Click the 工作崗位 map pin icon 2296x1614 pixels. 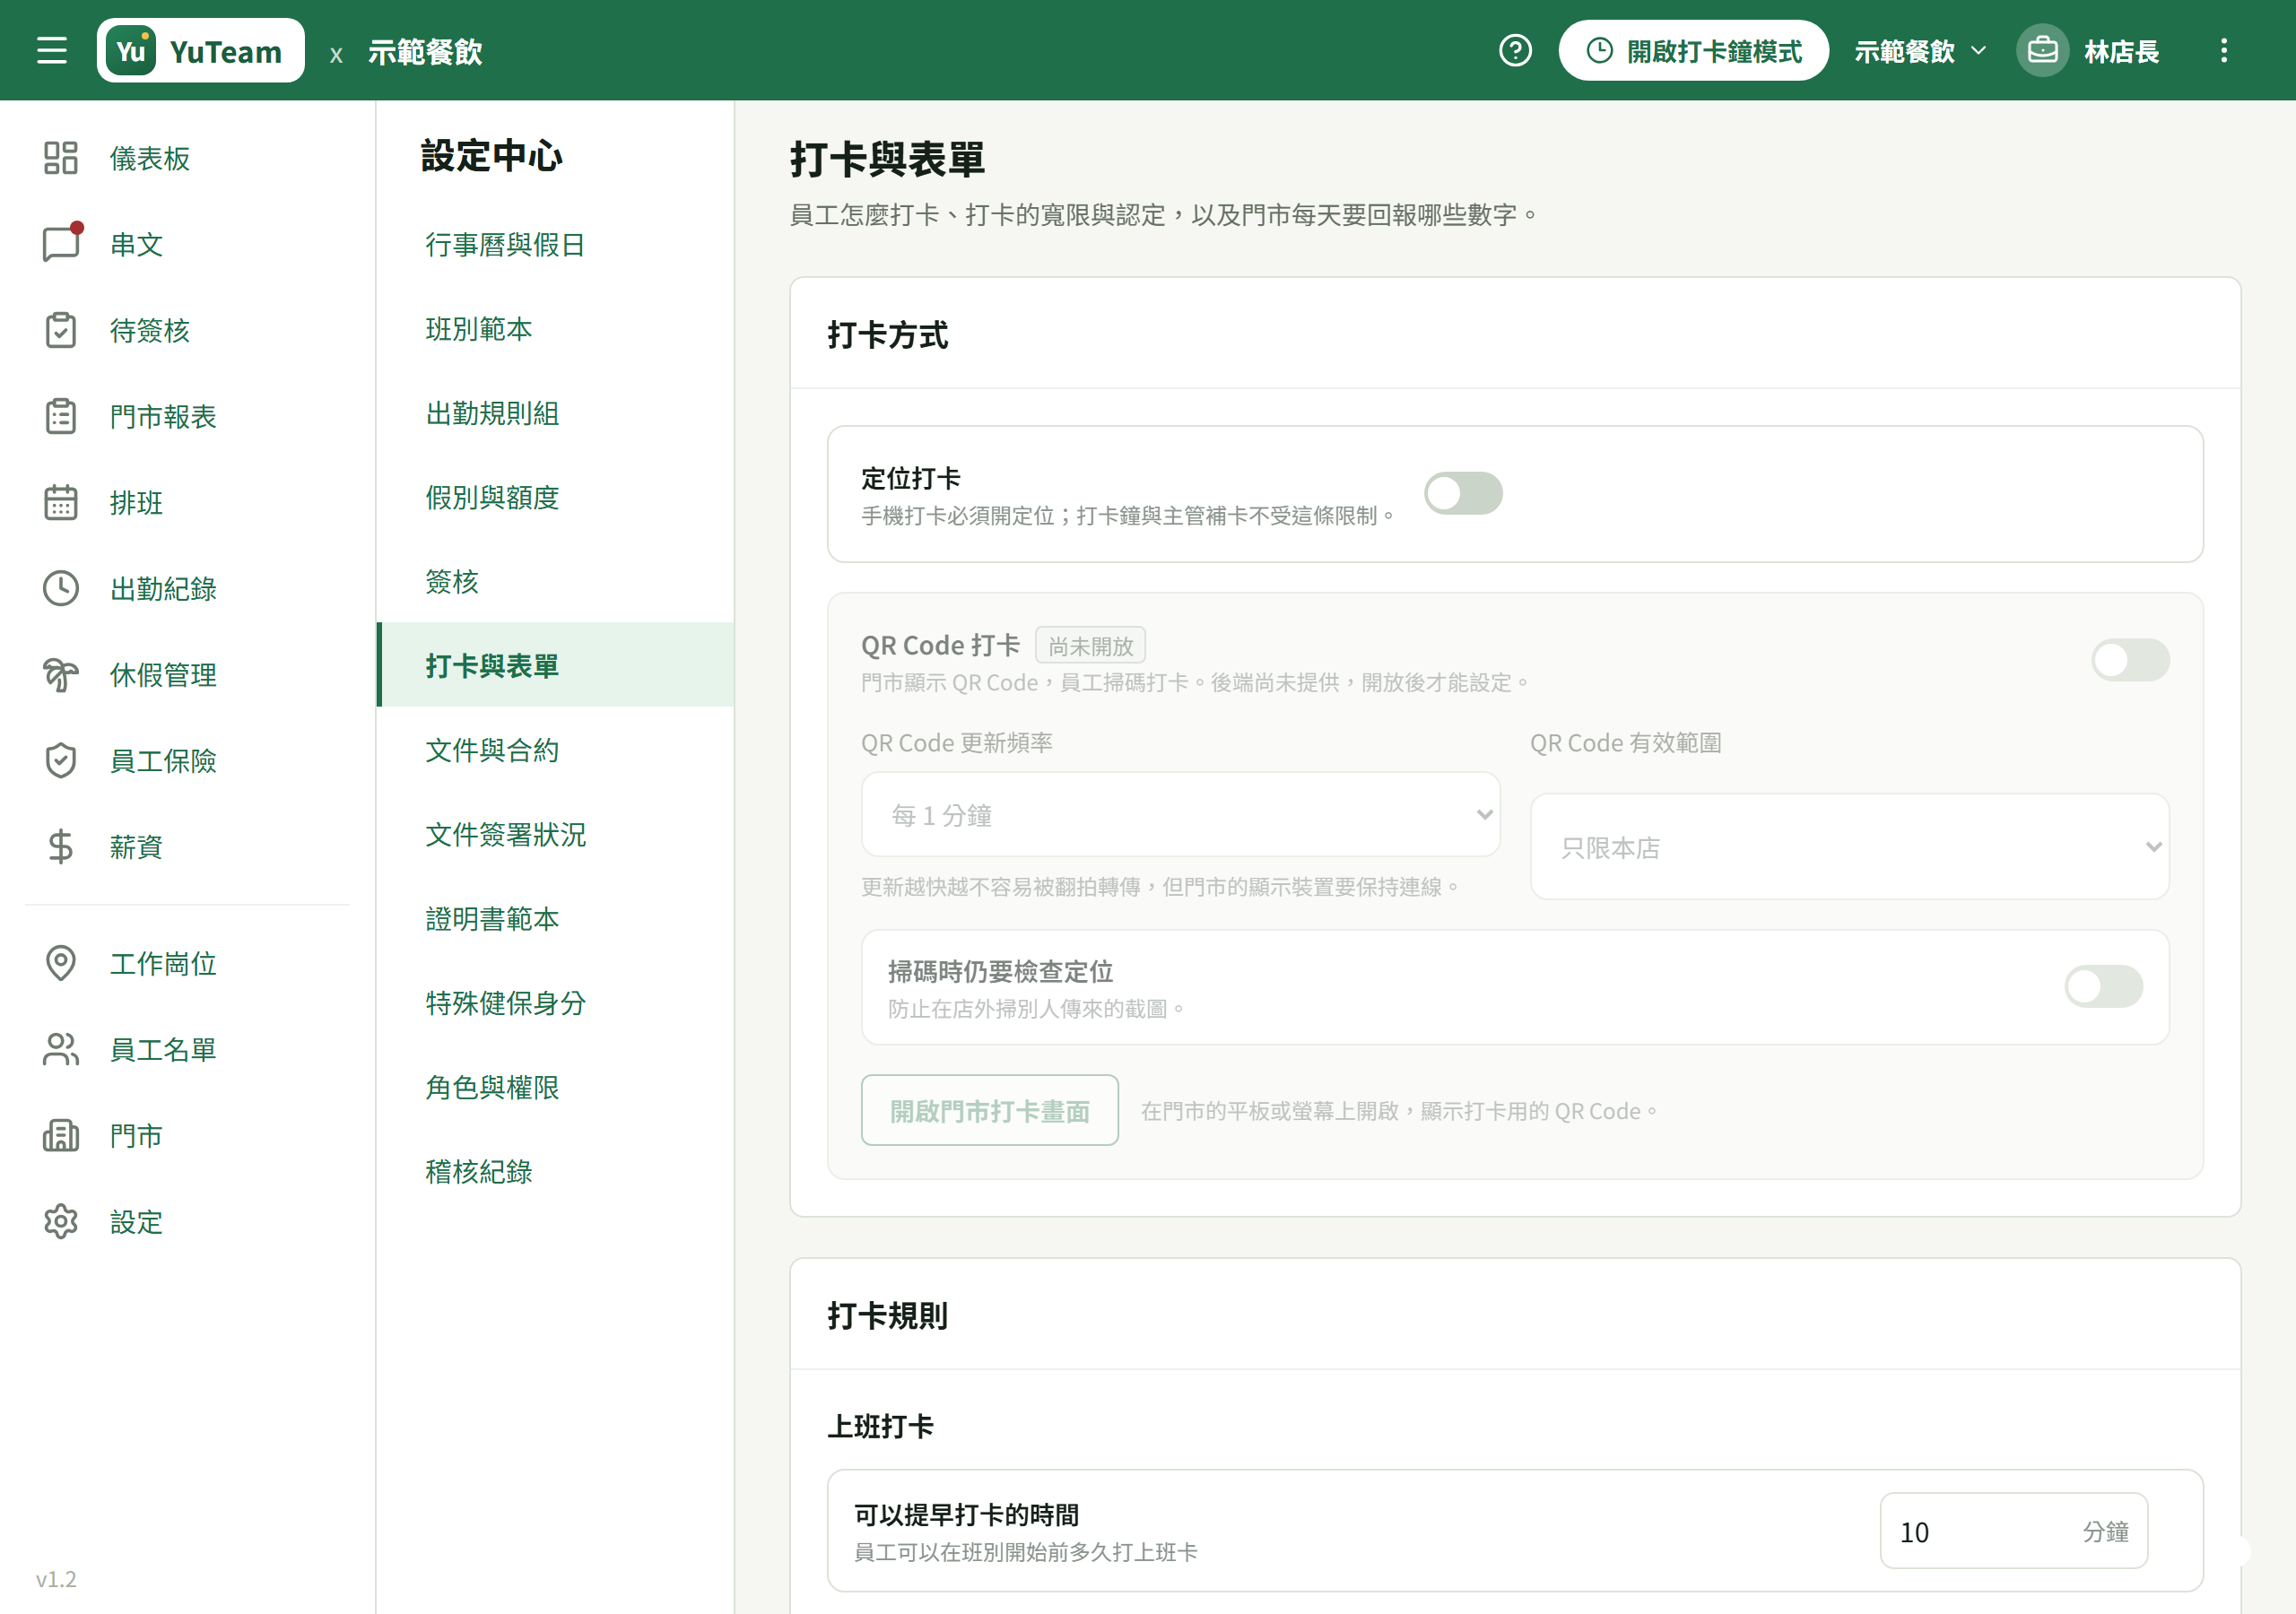[61, 963]
